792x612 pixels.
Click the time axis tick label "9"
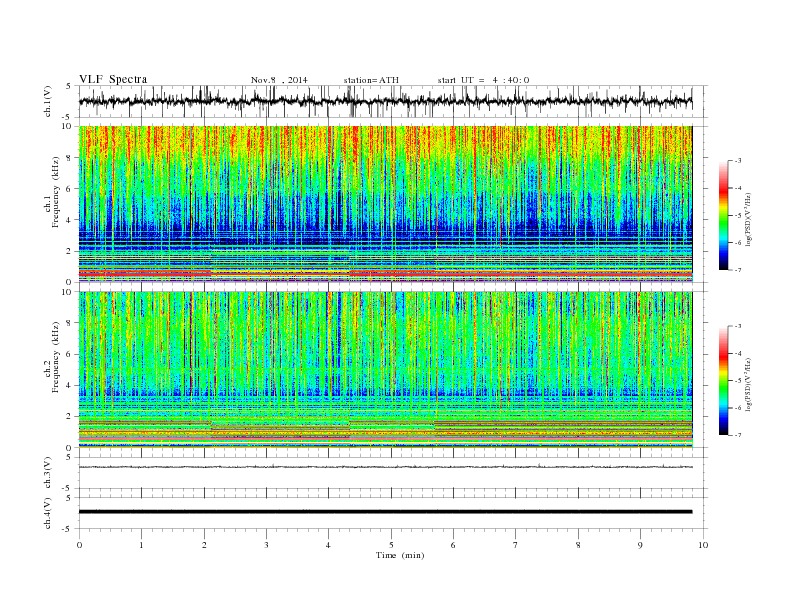pyautogui.click(x=640, y=545)
